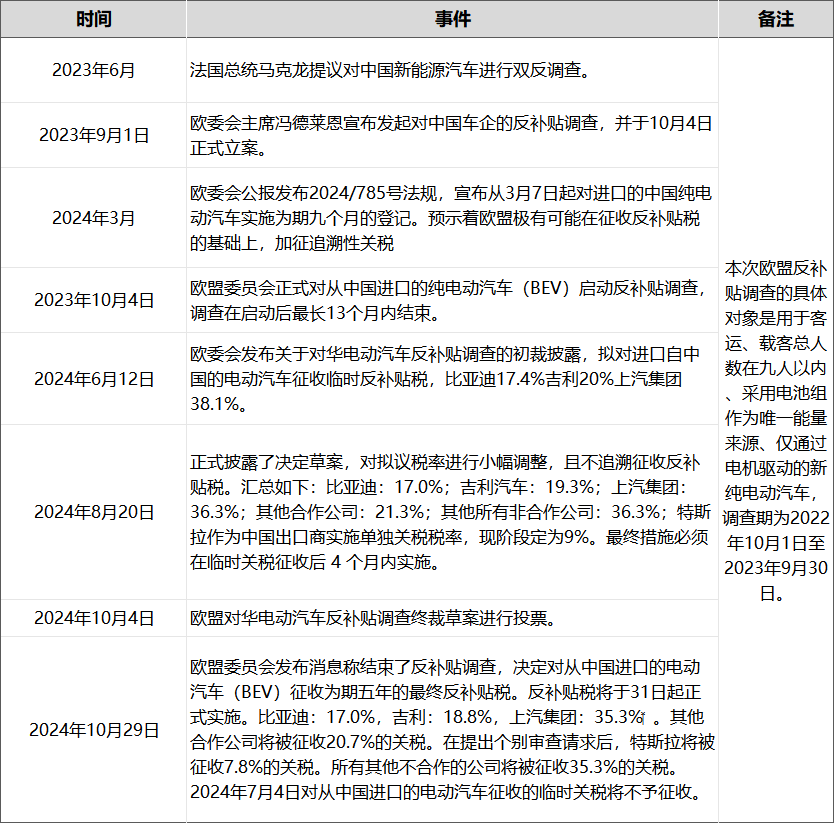The width and height of the screenshot is (834, 823).
Task: Select the 2024年3月 date cell
Action: pos(93,217)
